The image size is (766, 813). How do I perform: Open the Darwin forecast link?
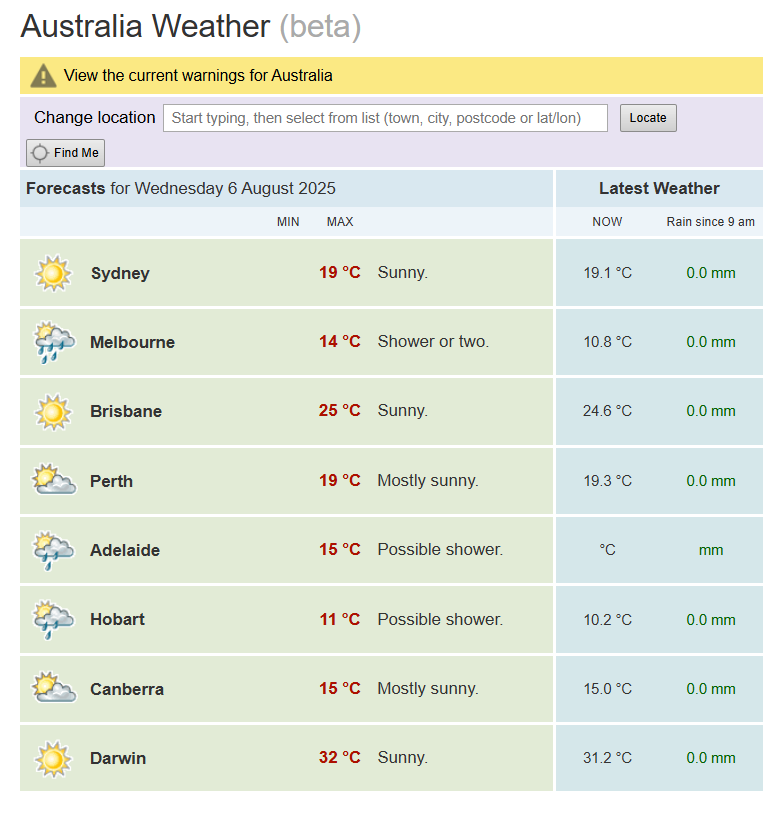pos(118,758)
